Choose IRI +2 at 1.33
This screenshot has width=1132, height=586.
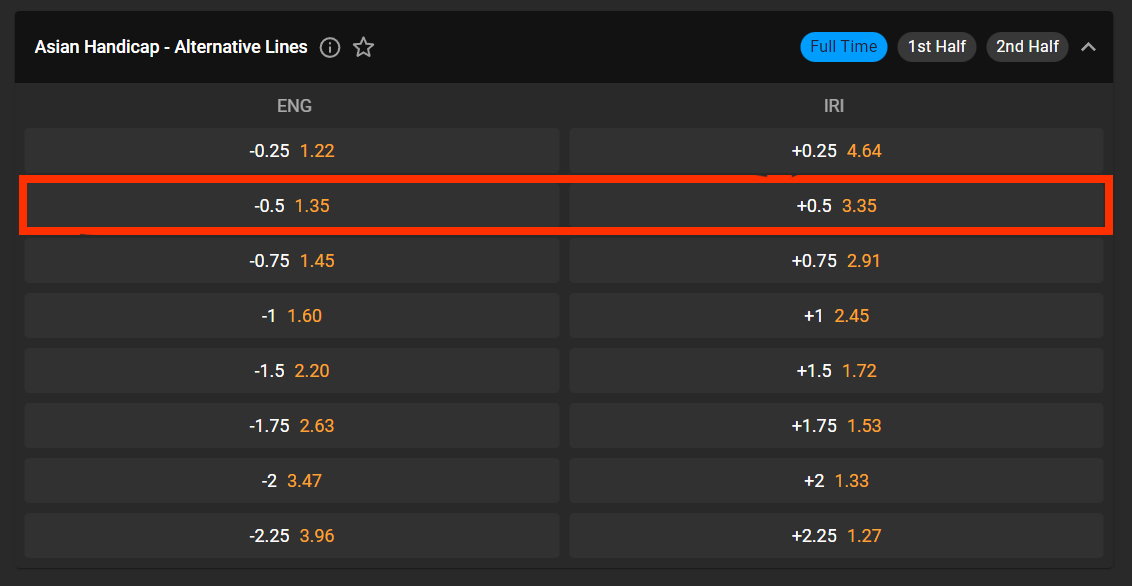(836, 480)
